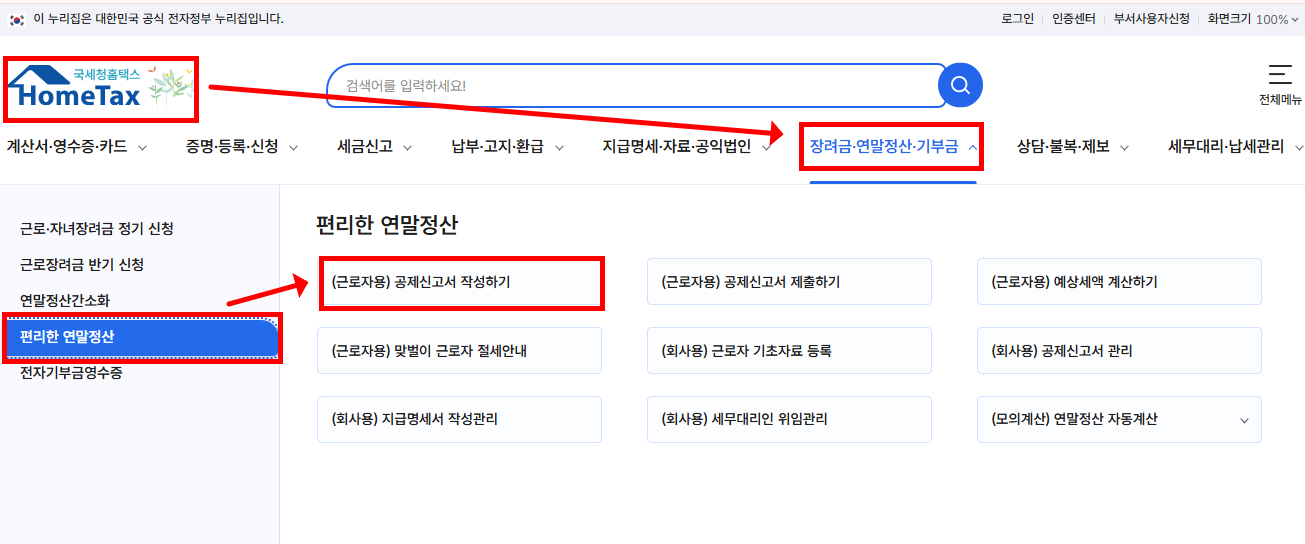Collapse the 장려금·연말정산·기부금 menu
1305x544 pixels.
(x=894, y=147)
